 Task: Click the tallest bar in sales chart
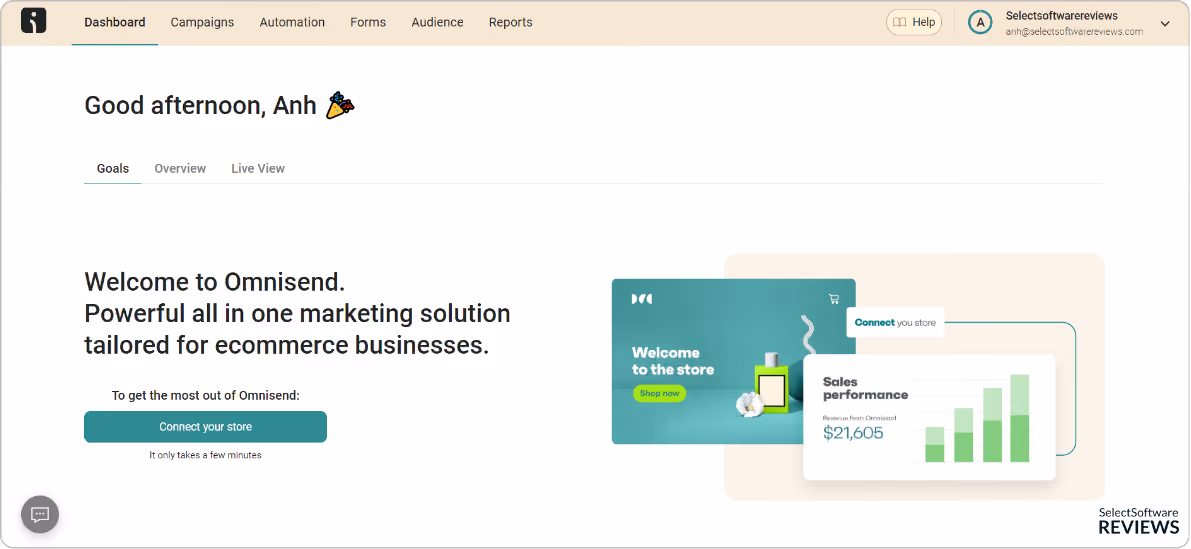point(1019,418)
